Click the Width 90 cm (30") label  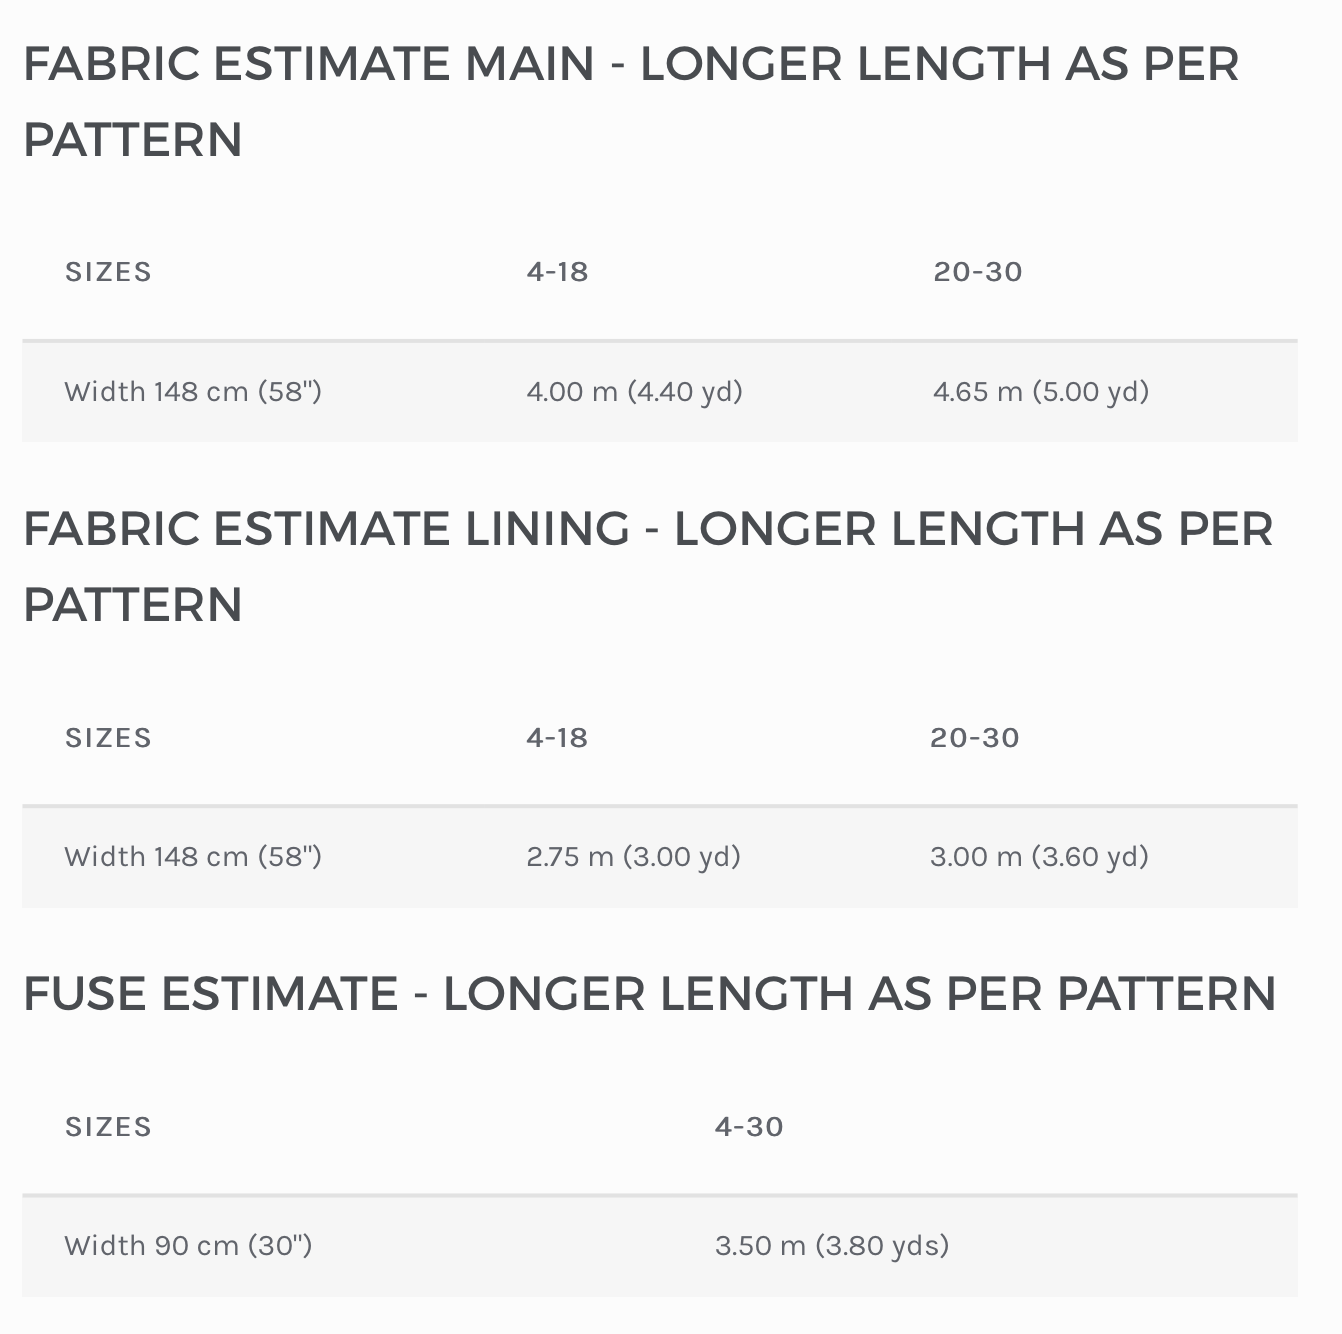click(189, 1246)
